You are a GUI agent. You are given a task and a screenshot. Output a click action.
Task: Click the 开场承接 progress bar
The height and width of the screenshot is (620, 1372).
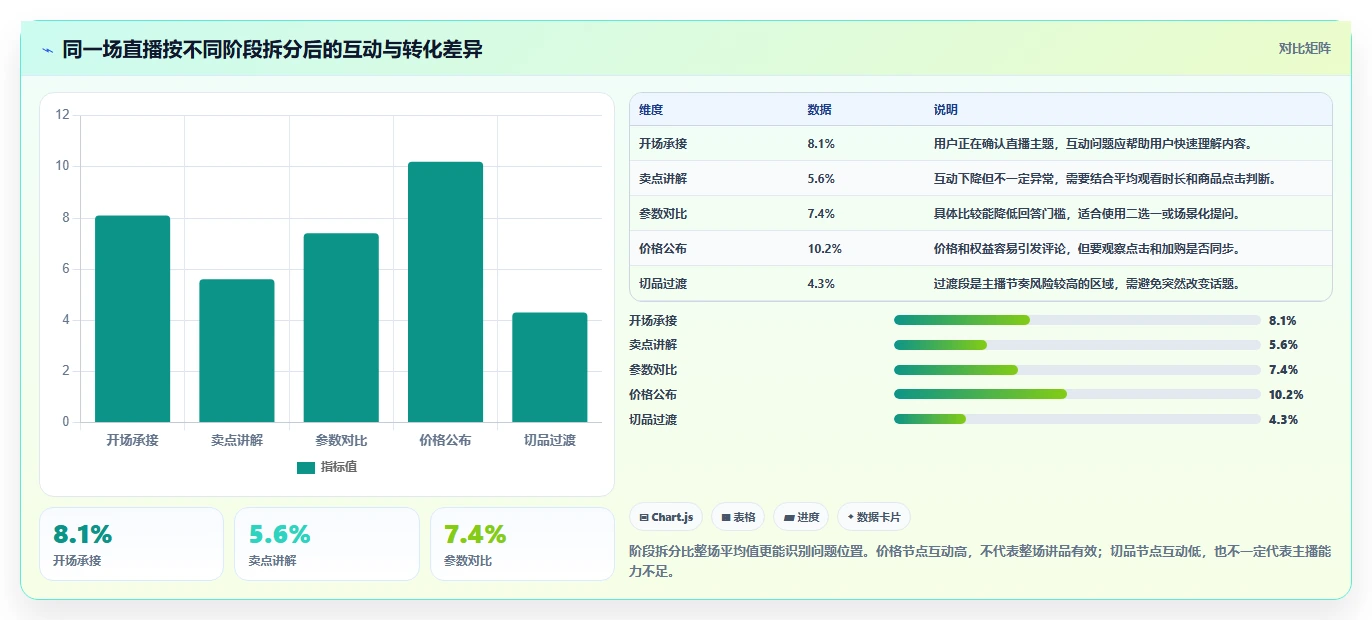(x=1077, y=320)
